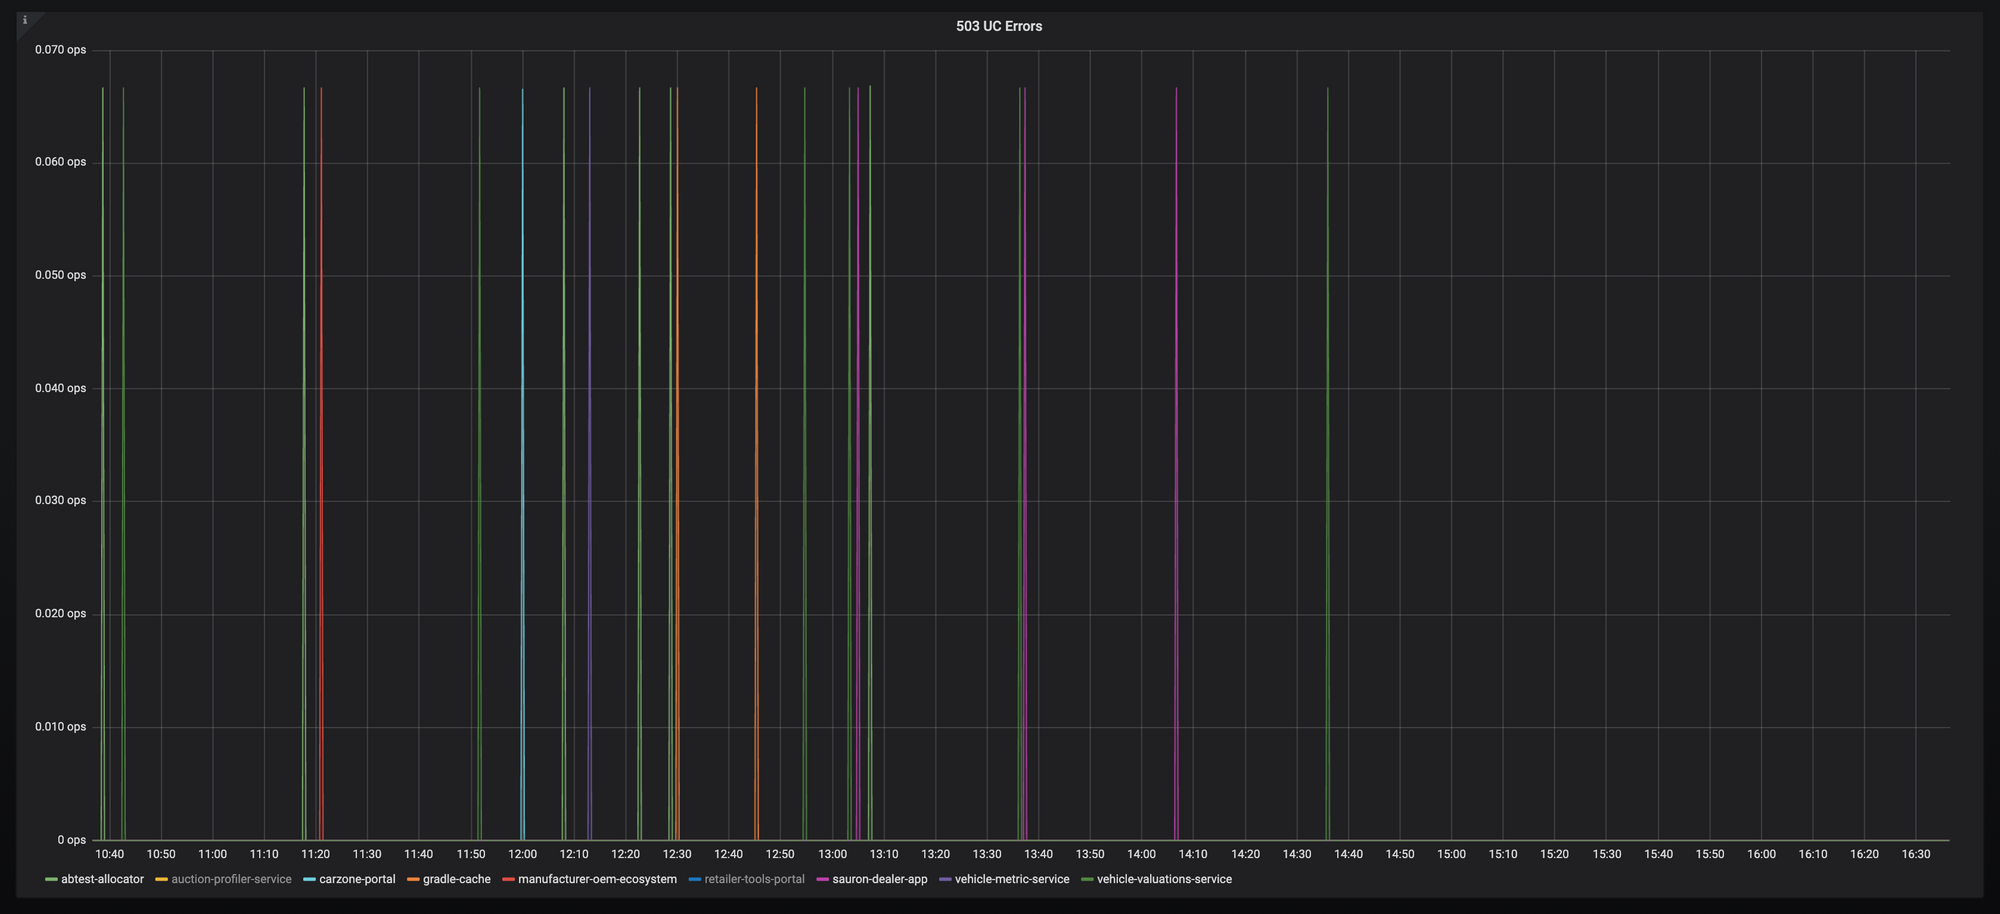This screenshot has height=914, width=2000.
Task: Open color picker for vehicle-metric-service swatch
Action: point(945,879)
